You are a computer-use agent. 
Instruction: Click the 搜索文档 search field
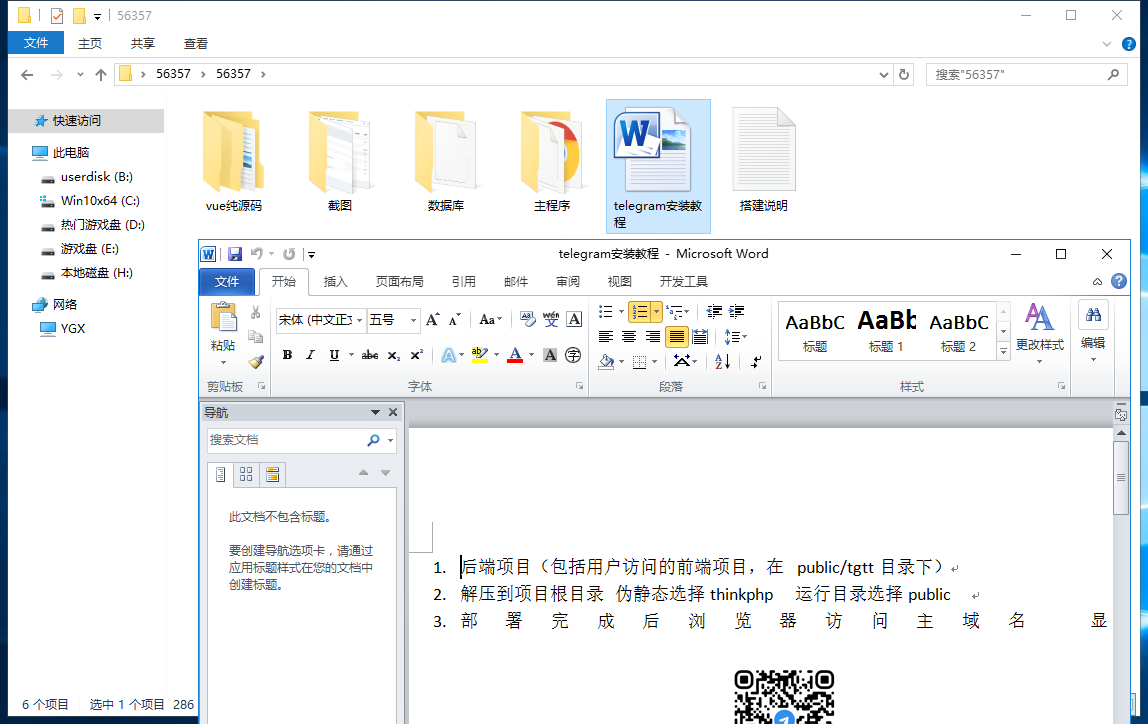[x=280, y=439]
